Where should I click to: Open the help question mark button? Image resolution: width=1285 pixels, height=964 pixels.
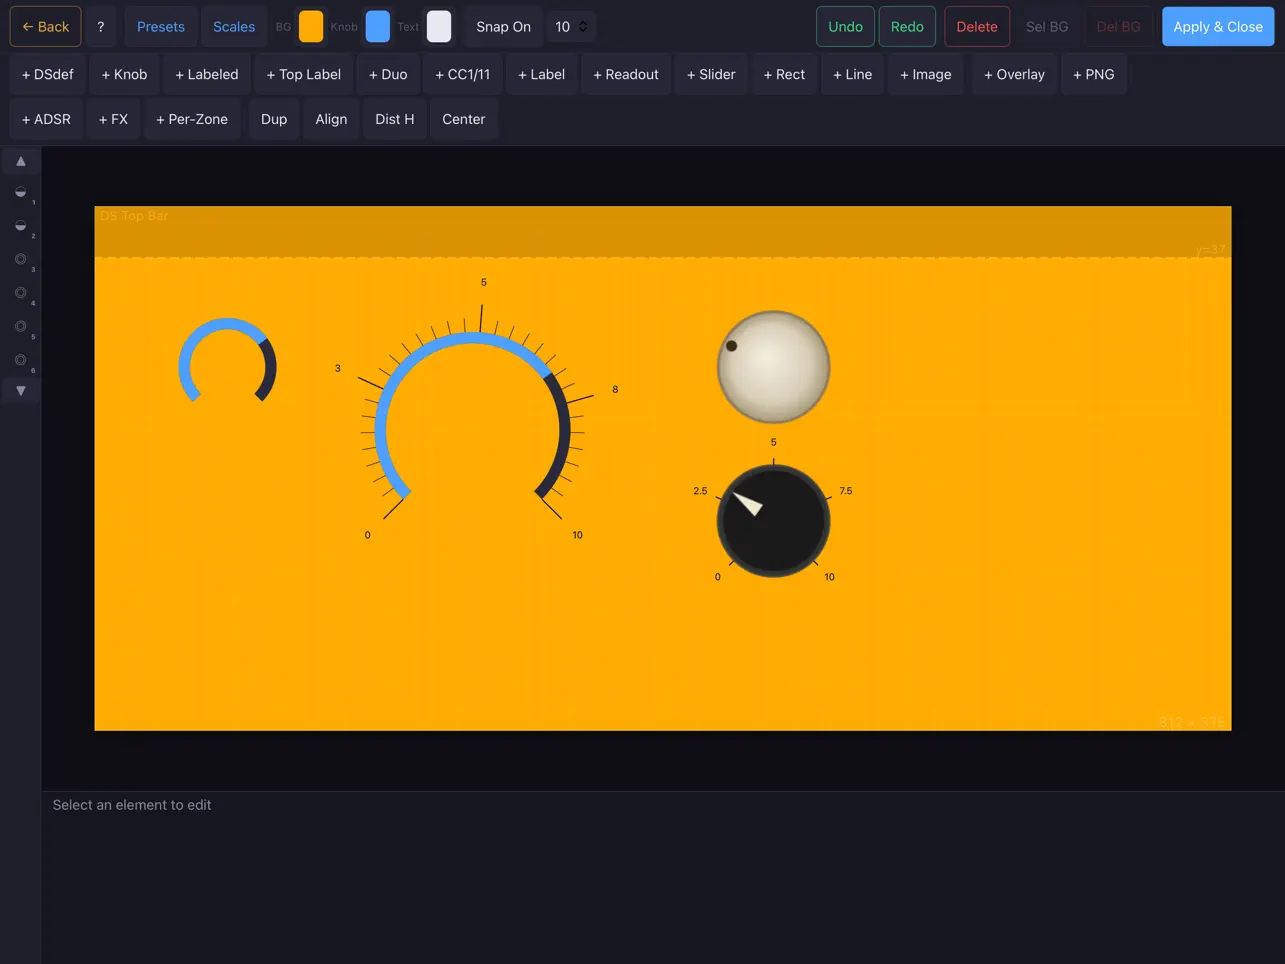coord(100,27)
